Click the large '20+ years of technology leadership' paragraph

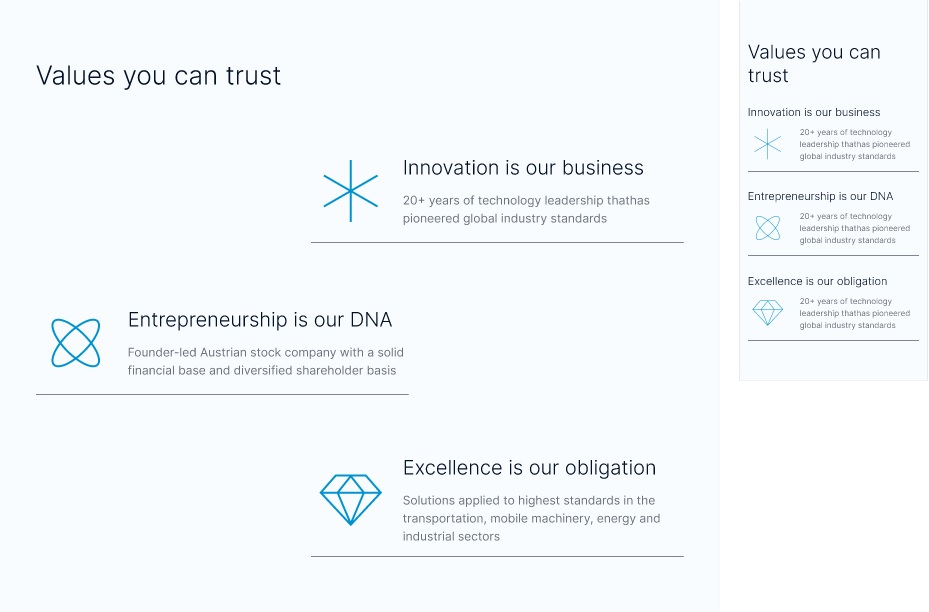point(526,209)
